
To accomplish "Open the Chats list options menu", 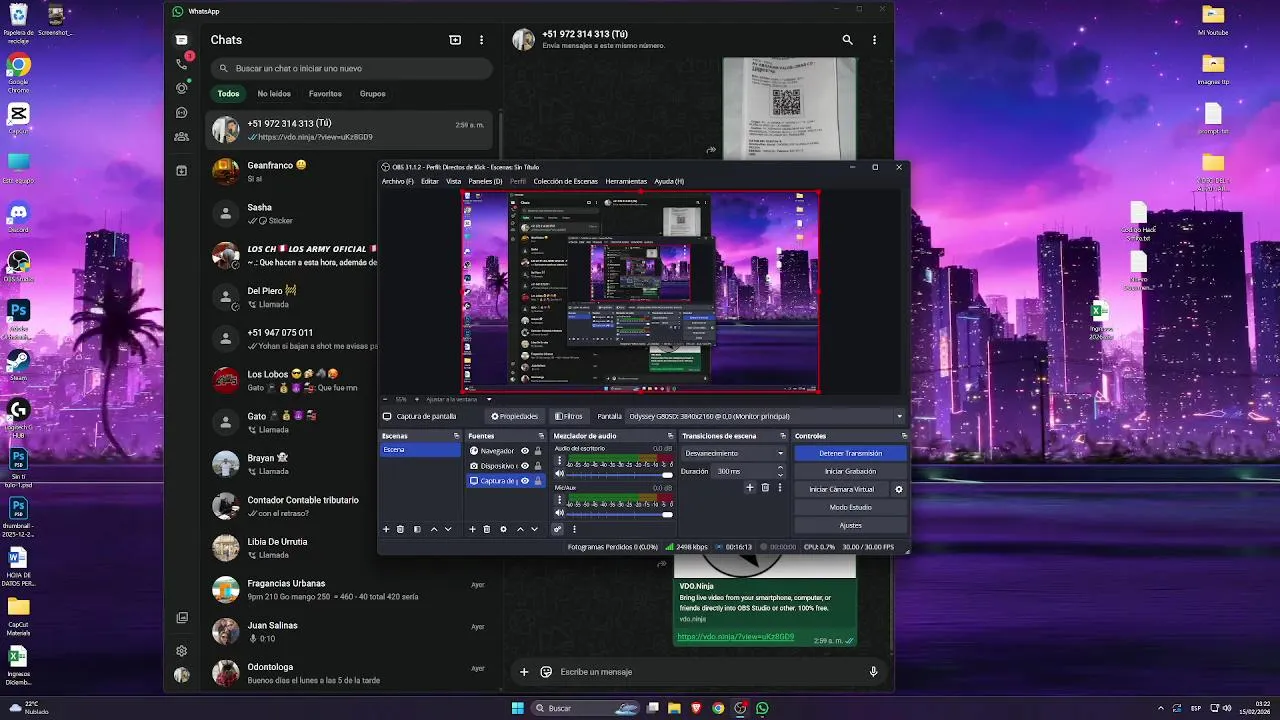I will click(481, 40).
